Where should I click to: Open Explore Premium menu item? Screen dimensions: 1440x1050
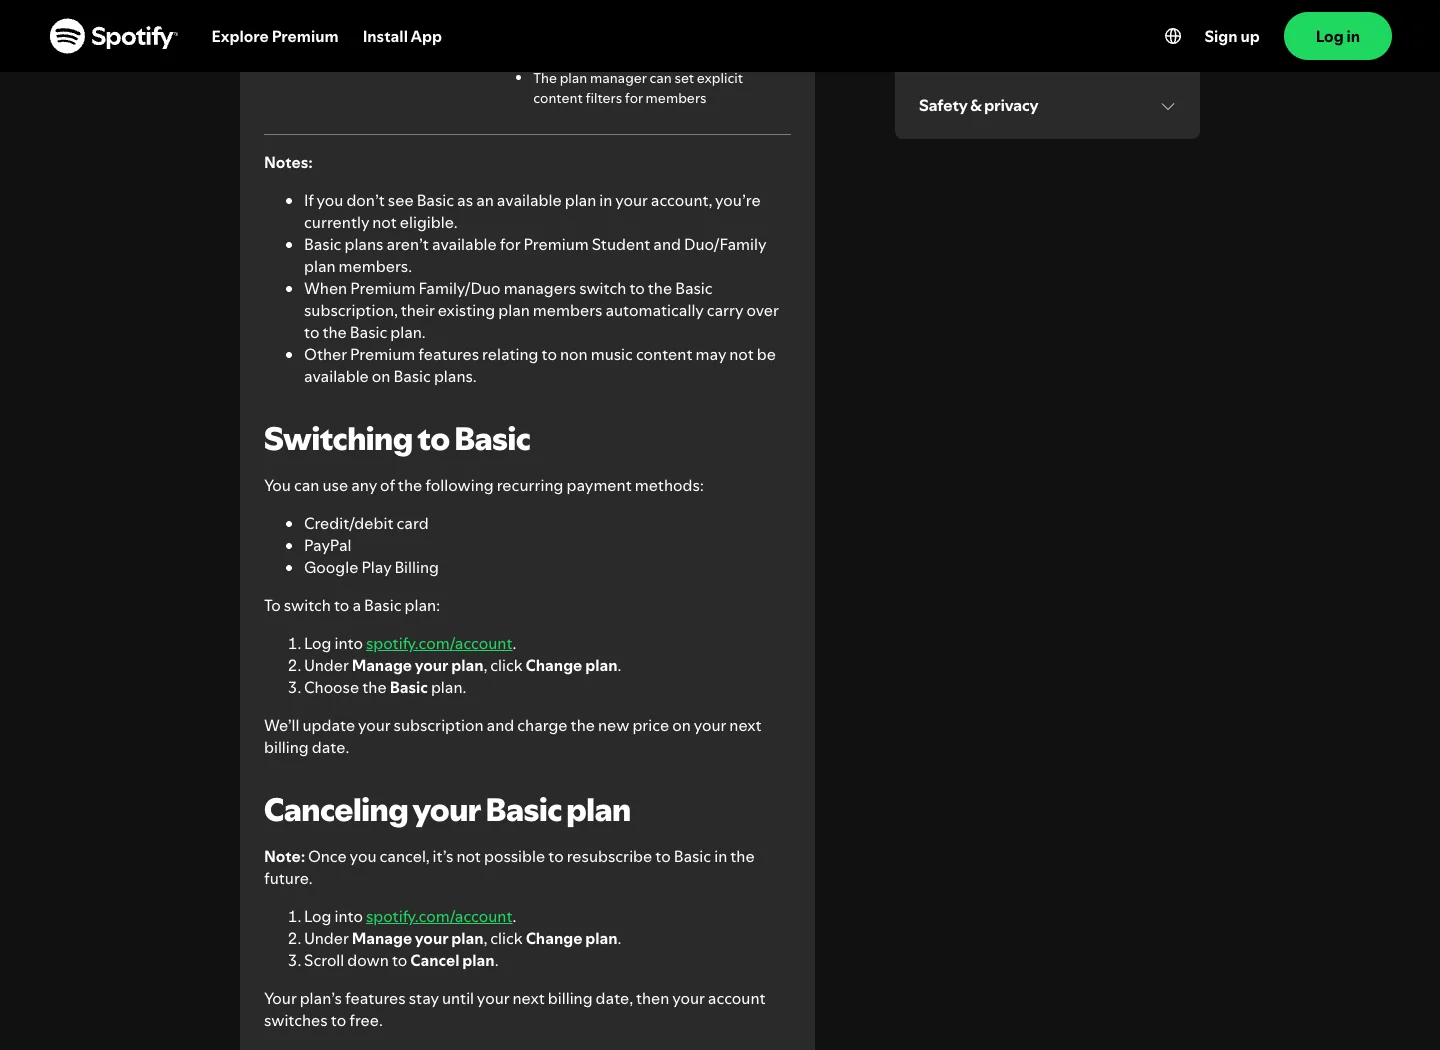click(275, 36)
